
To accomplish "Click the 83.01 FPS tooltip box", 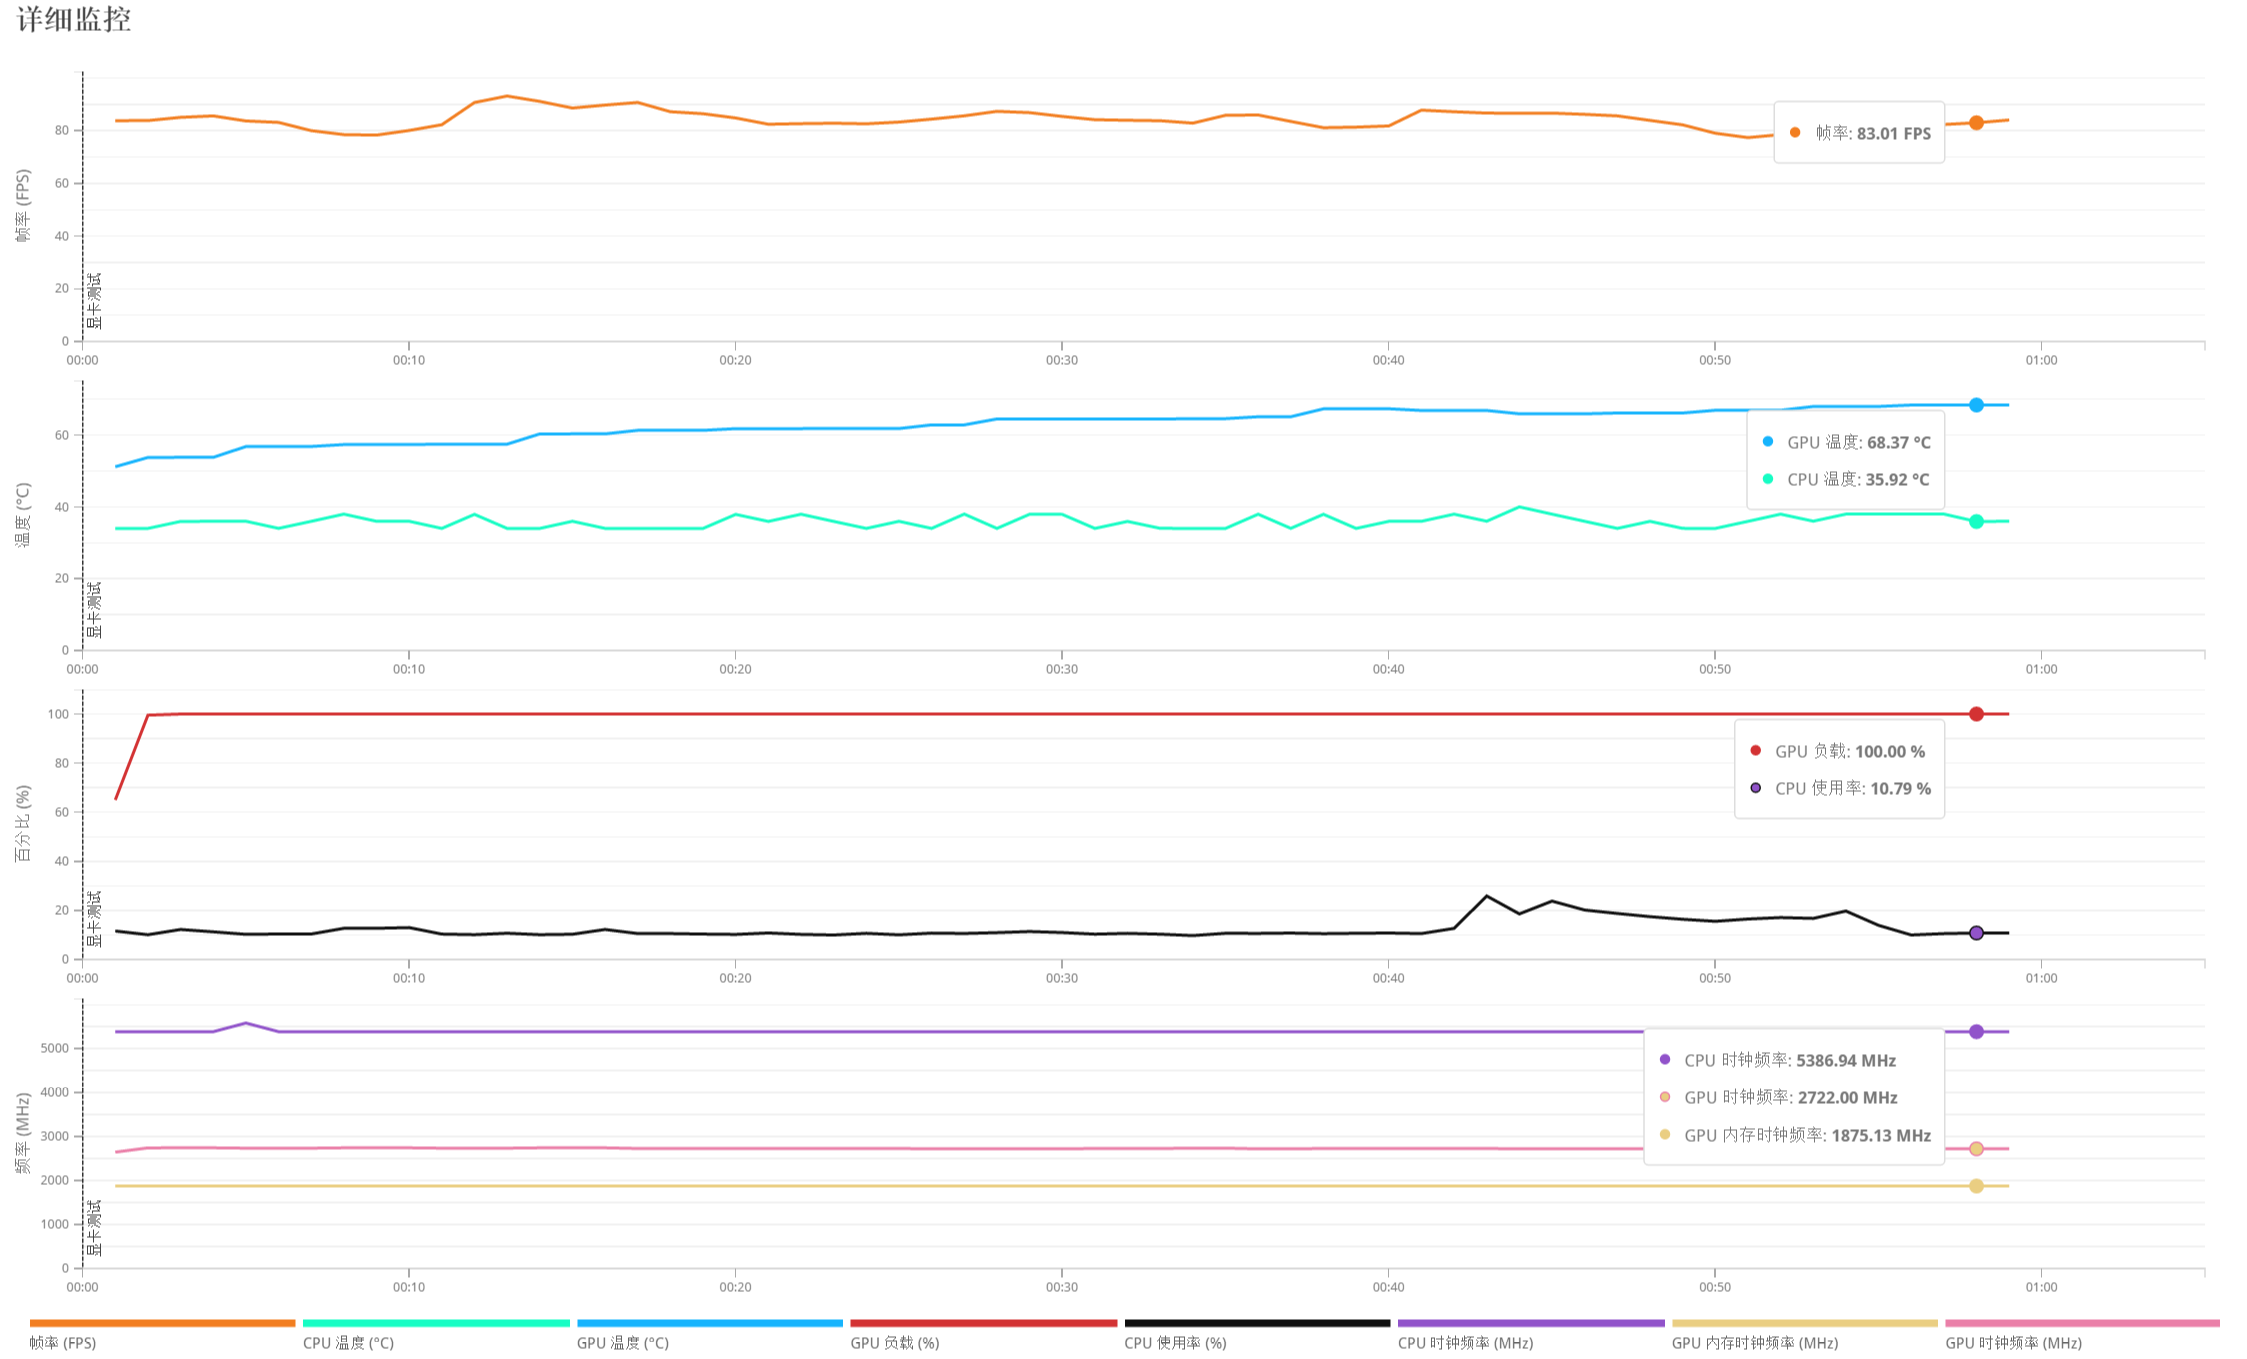I will [x=1858, y=133].
